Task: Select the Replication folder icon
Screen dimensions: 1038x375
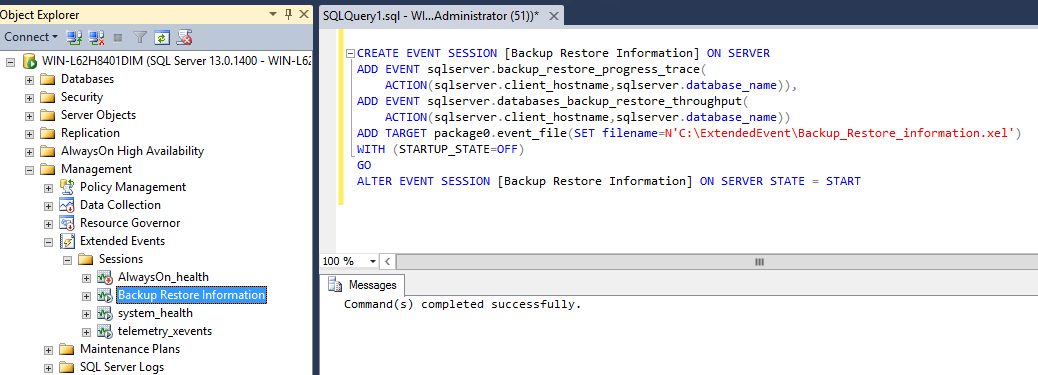Action: (47, 133)
